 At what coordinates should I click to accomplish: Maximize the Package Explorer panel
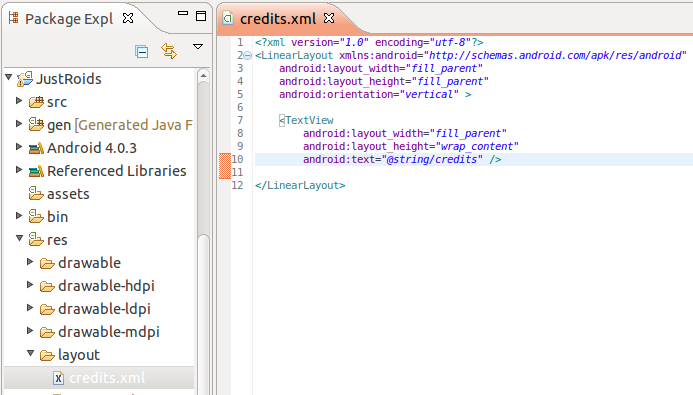201,16
